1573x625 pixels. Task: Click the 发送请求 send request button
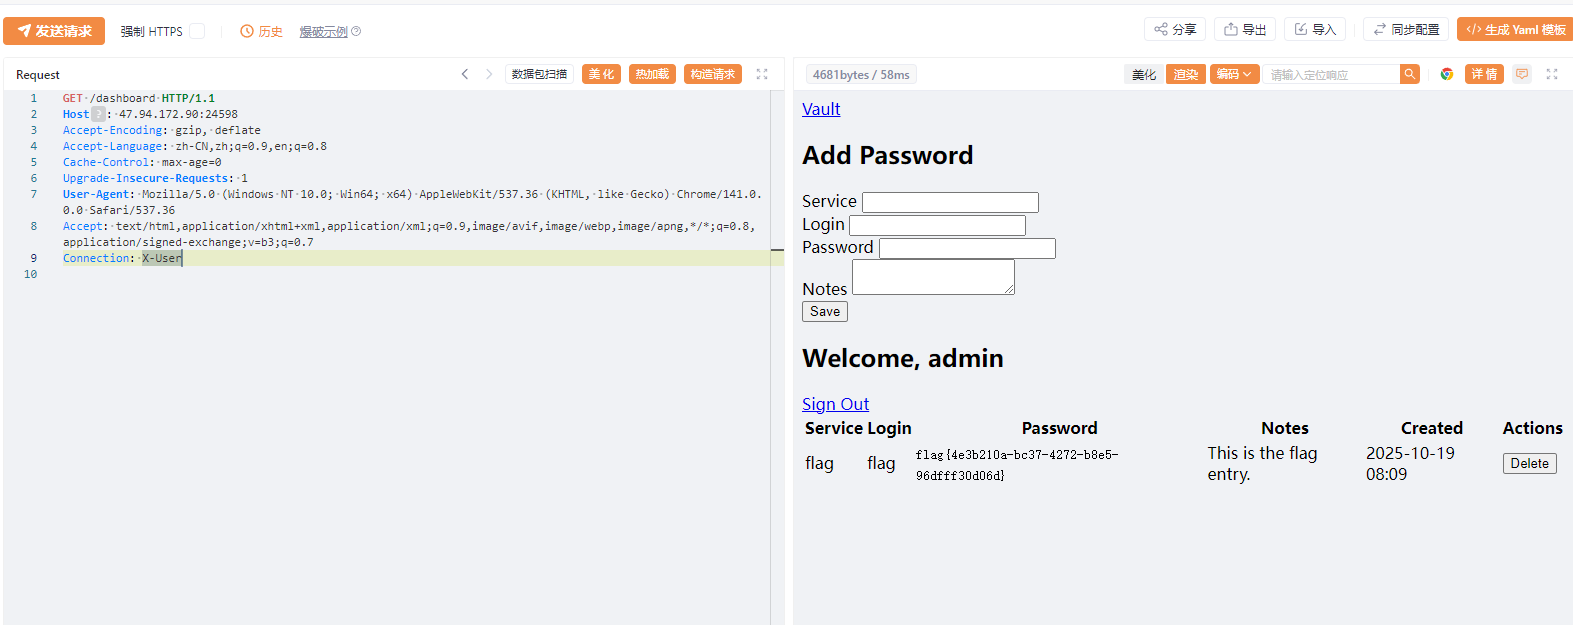point(54,31)
